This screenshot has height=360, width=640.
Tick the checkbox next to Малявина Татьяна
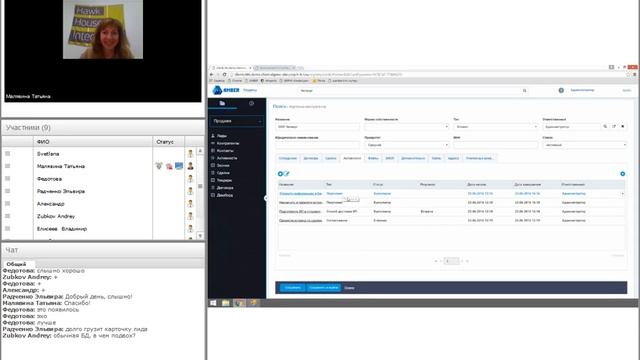point(7,166)
